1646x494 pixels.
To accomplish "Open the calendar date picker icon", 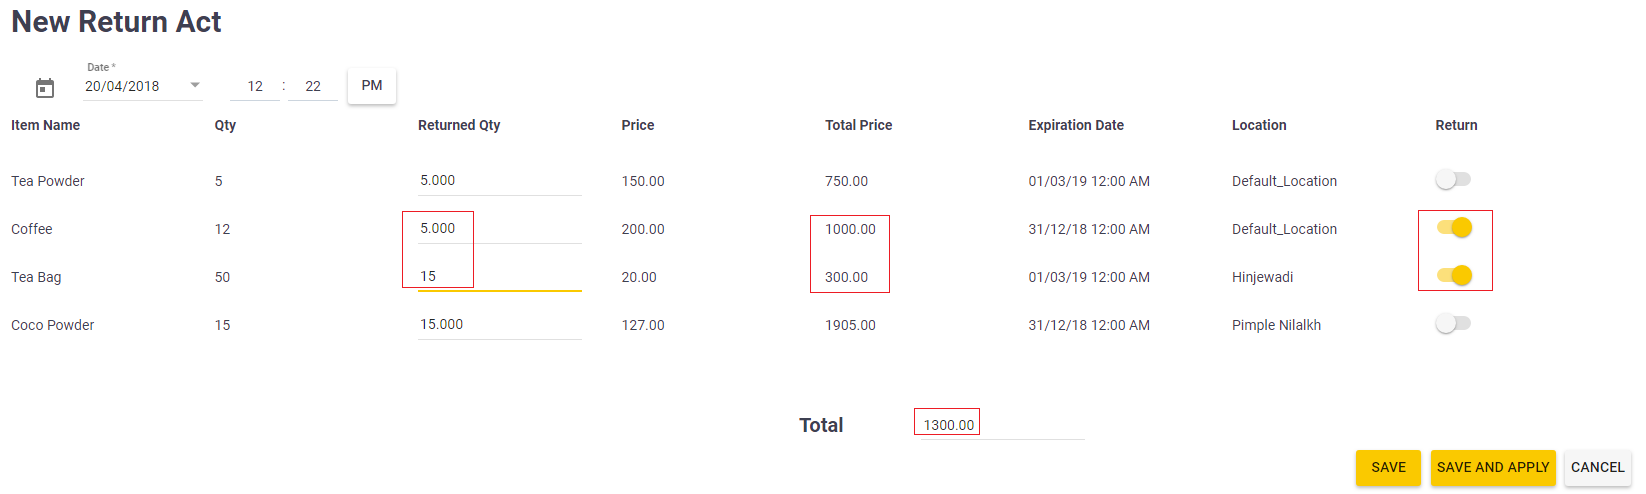I will [45, 88].
